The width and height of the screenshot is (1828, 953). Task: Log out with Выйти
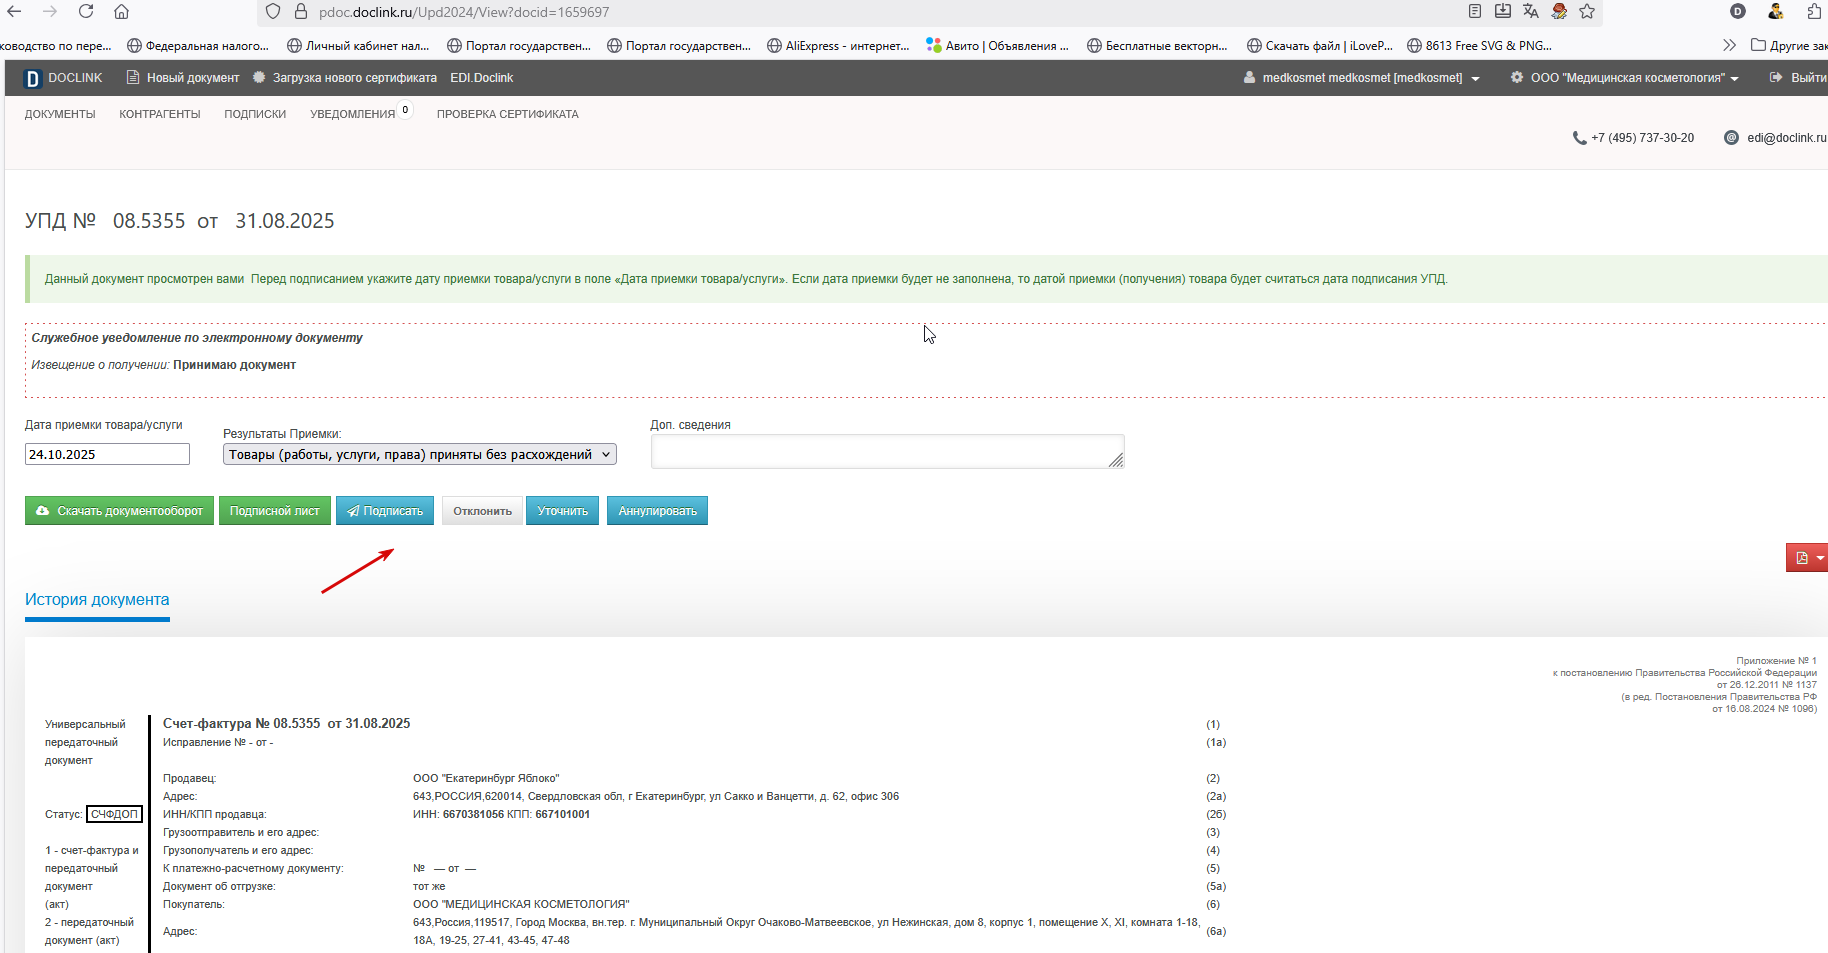coord(1798,78)
